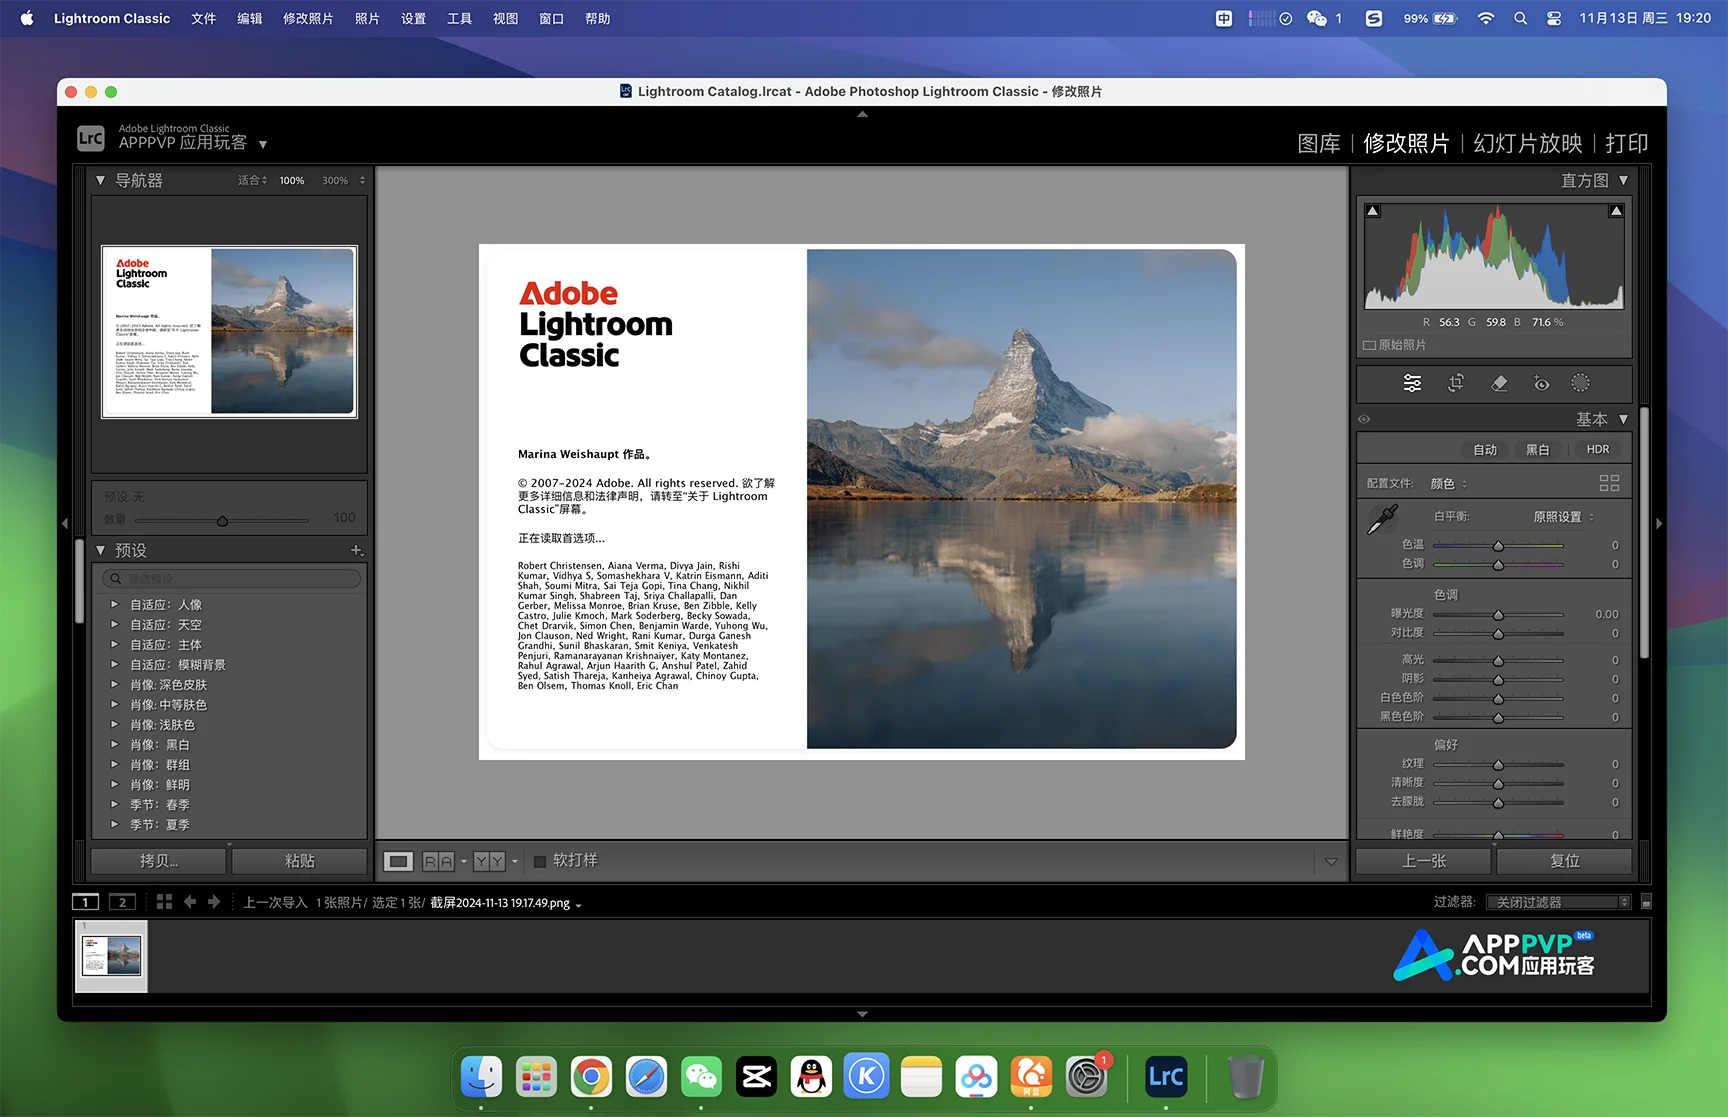Switch to the Print module

point(1627,143)
